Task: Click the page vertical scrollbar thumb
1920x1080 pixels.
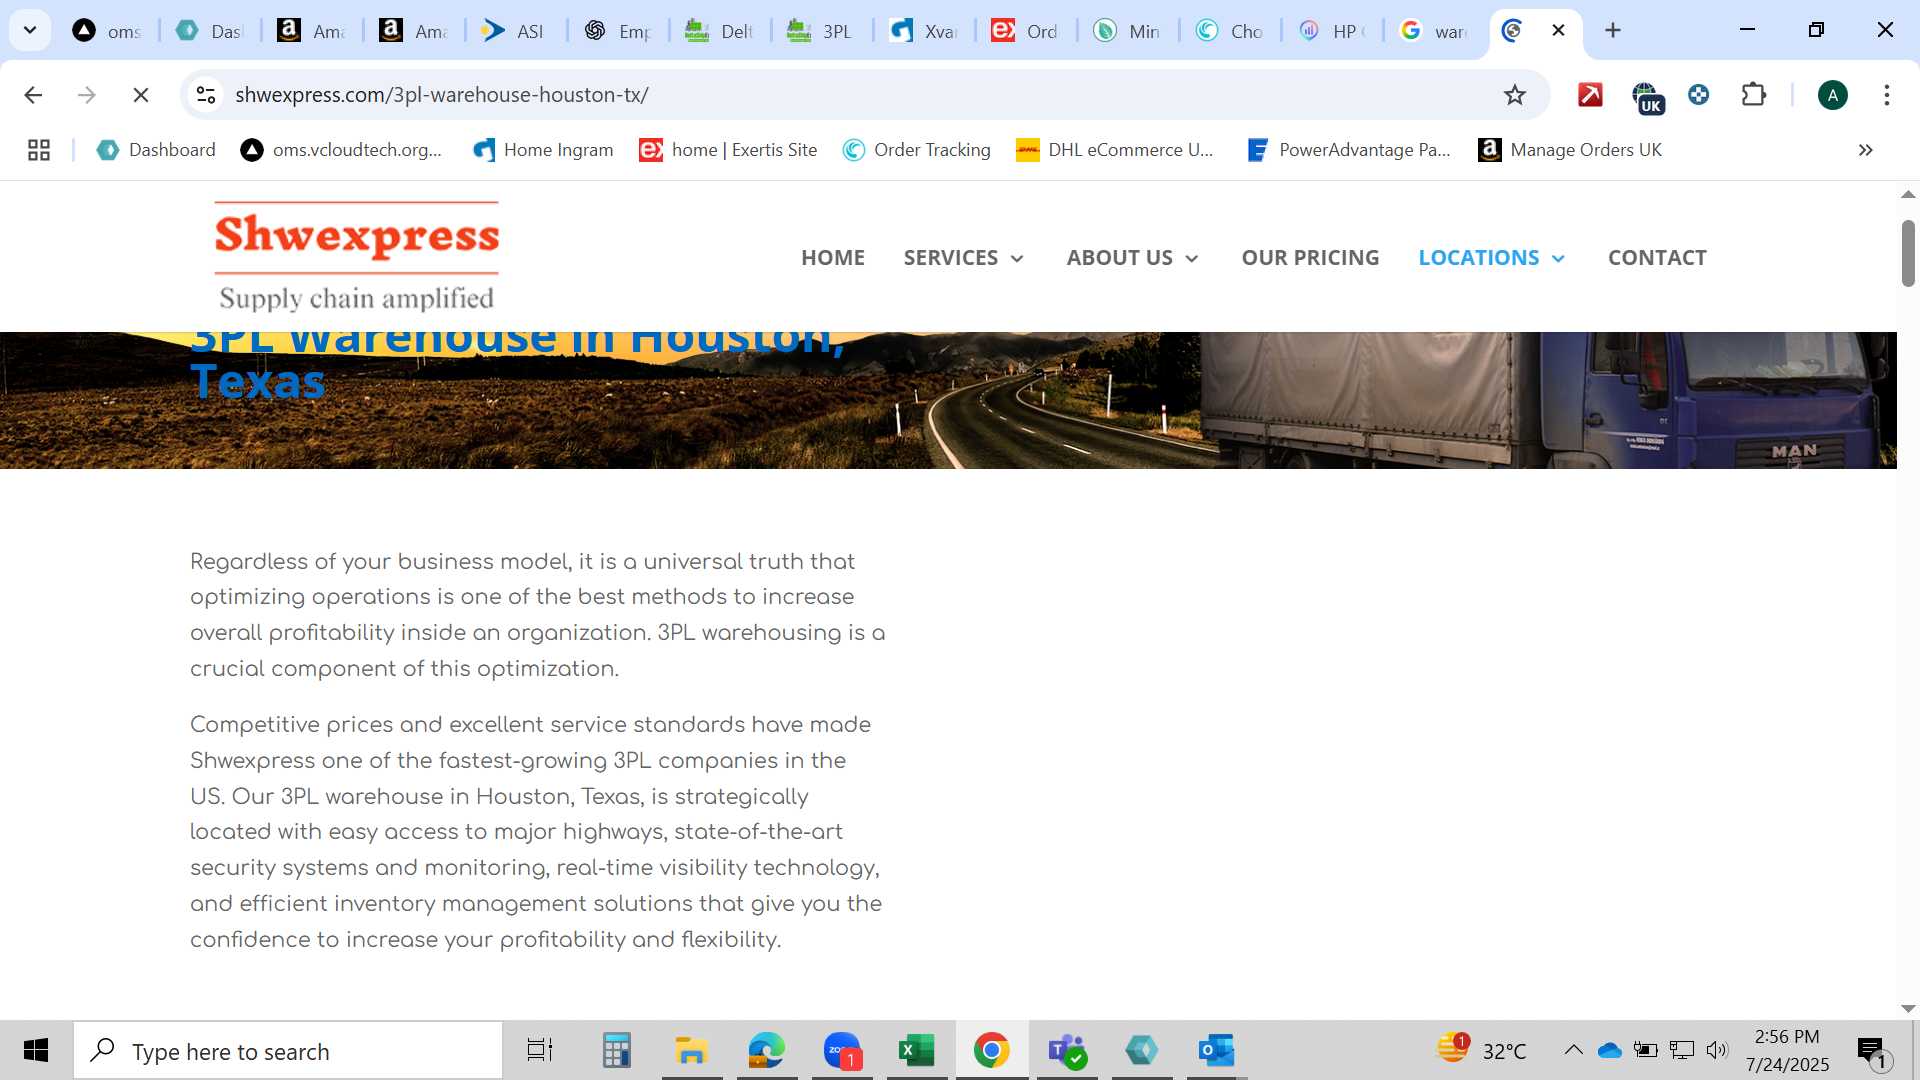Action: pos(1908,253)
